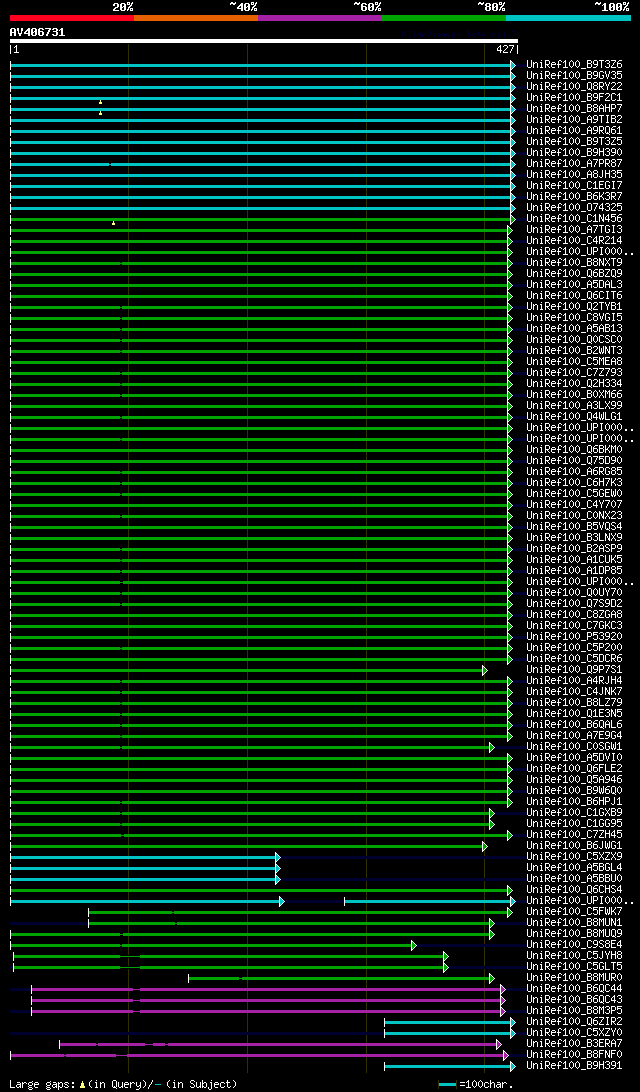Select the UniRef100_C4Y707 label
The height and width of the screenshot is (1092, 640).
point(575,505)
